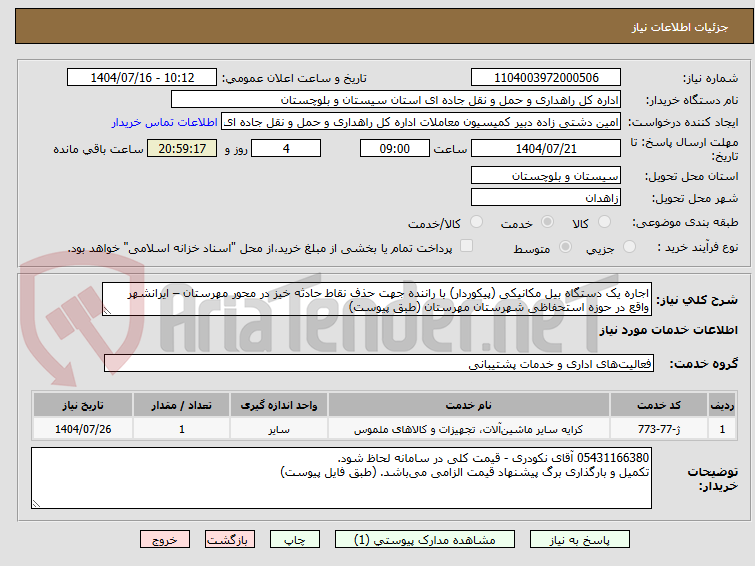Click the resize handle of توضیحات خریدار textarea
The image size is (755, 566).
pos(36,504)
